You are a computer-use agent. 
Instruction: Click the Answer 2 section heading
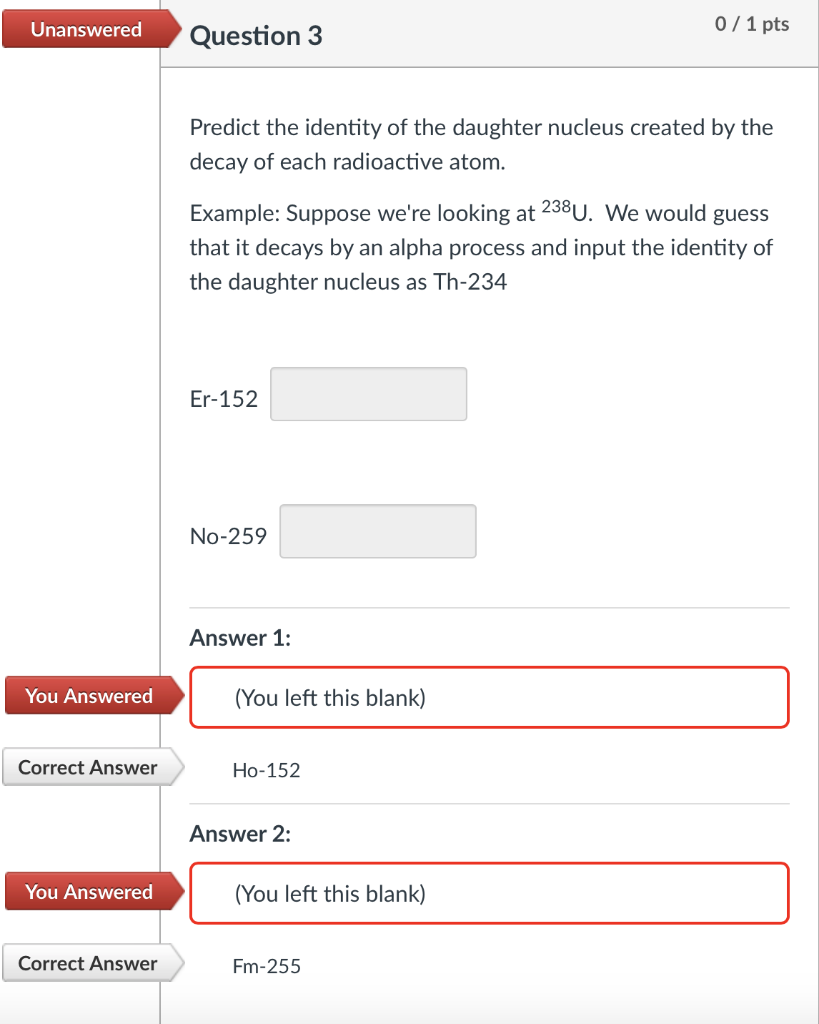240,833
